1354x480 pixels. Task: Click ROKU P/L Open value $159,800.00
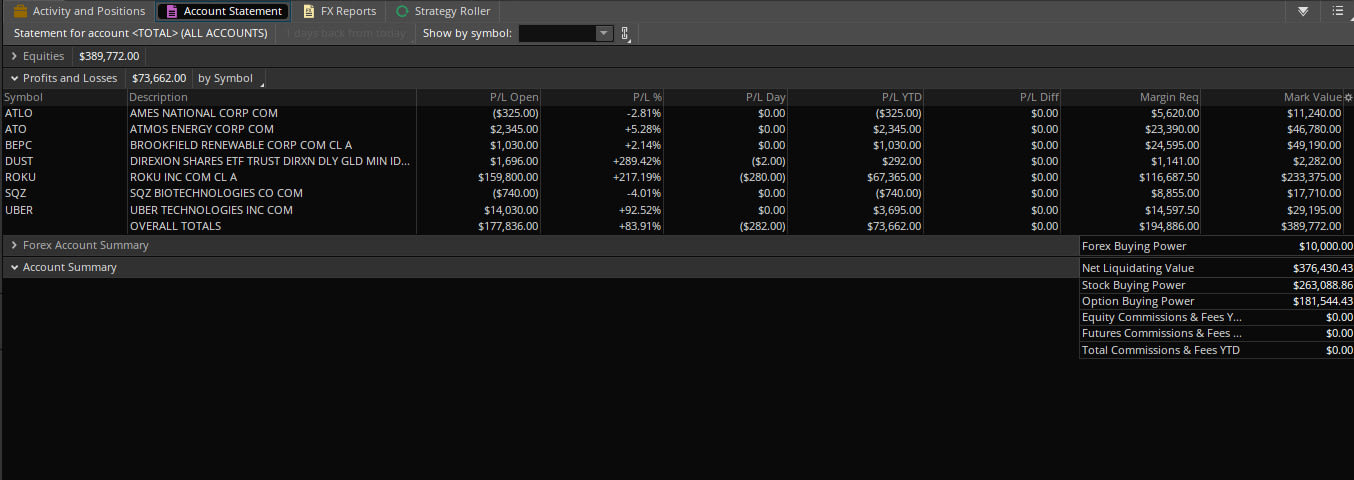tap(508, 177)
